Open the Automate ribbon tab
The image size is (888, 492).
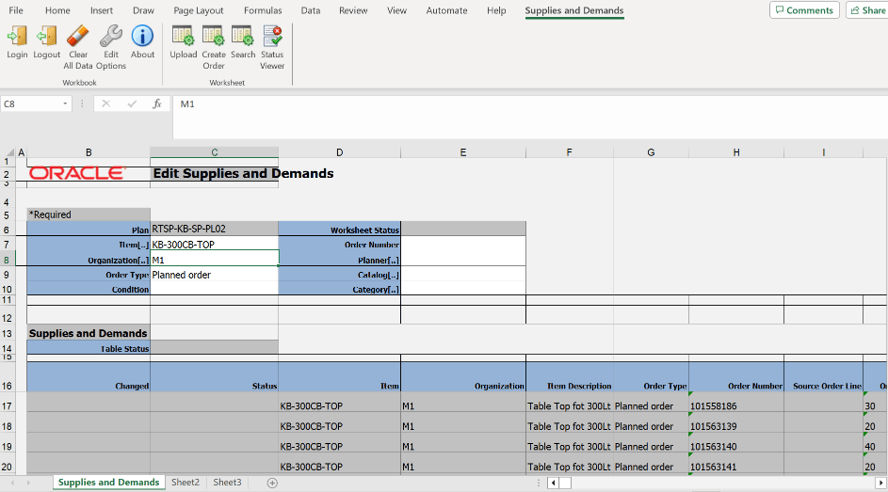pyautogui.click(x=447, y=10)
